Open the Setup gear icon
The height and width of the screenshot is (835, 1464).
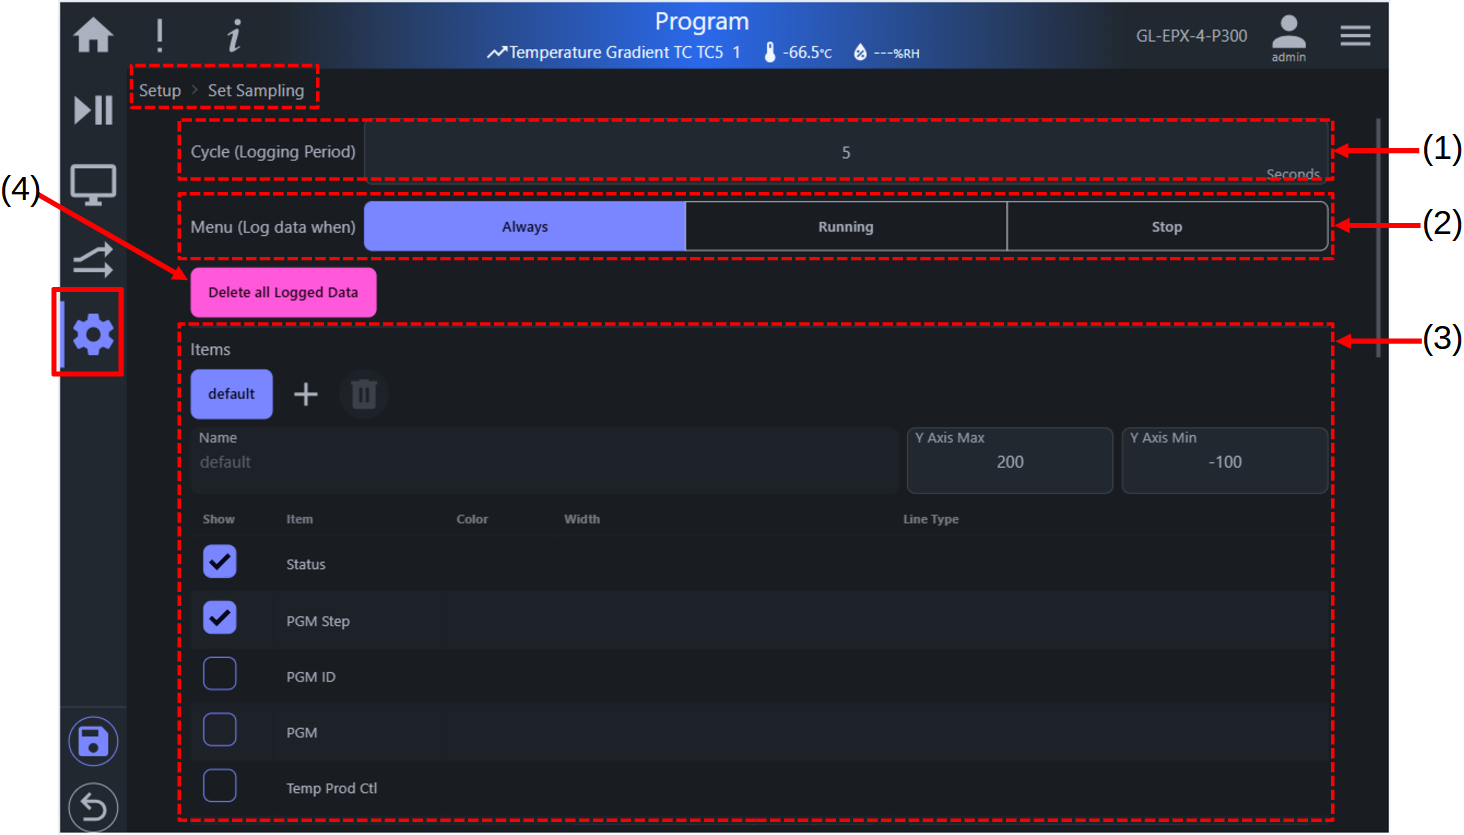[93, 334]
